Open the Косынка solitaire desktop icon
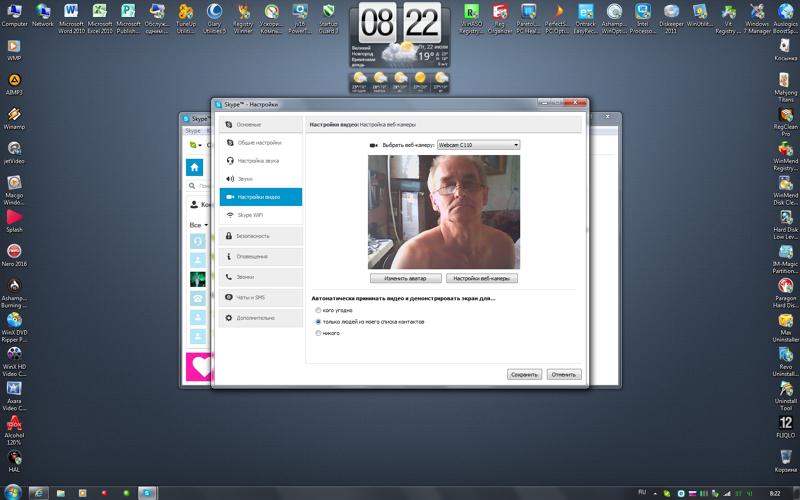Viewport: 800px width, 500px height. tap(785, 50)
